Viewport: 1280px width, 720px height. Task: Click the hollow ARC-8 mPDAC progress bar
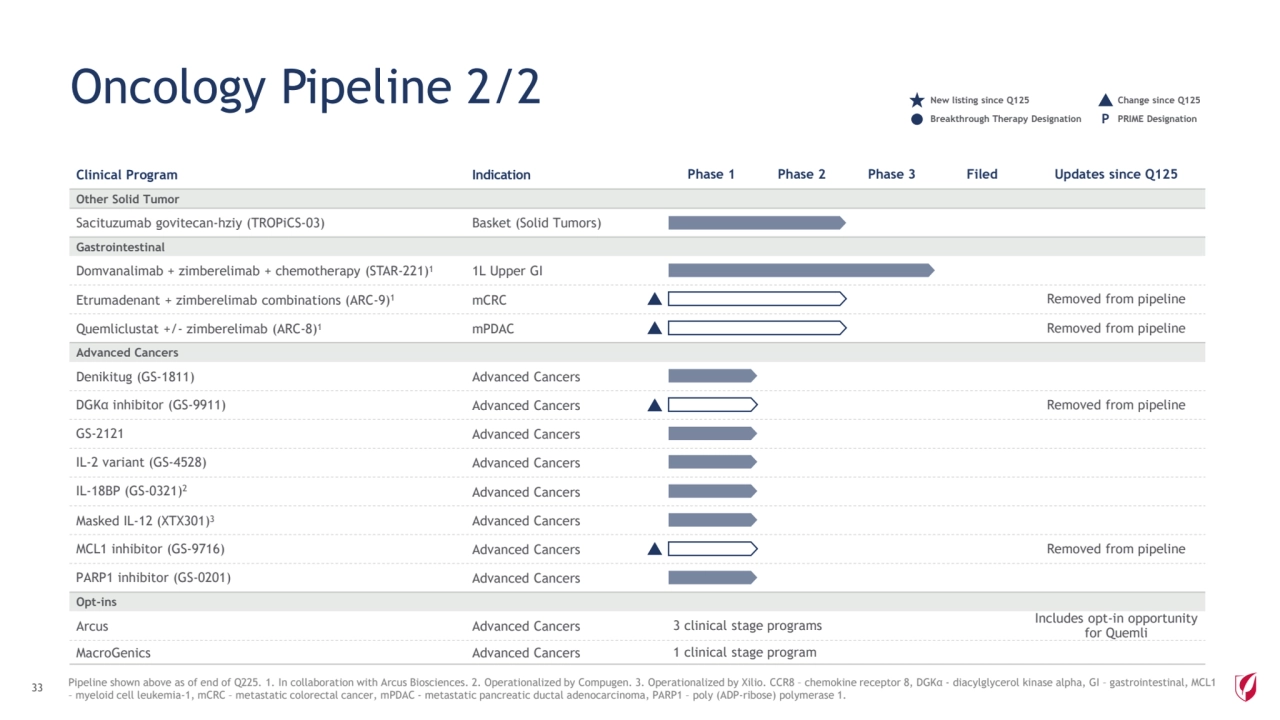(757, 327)
